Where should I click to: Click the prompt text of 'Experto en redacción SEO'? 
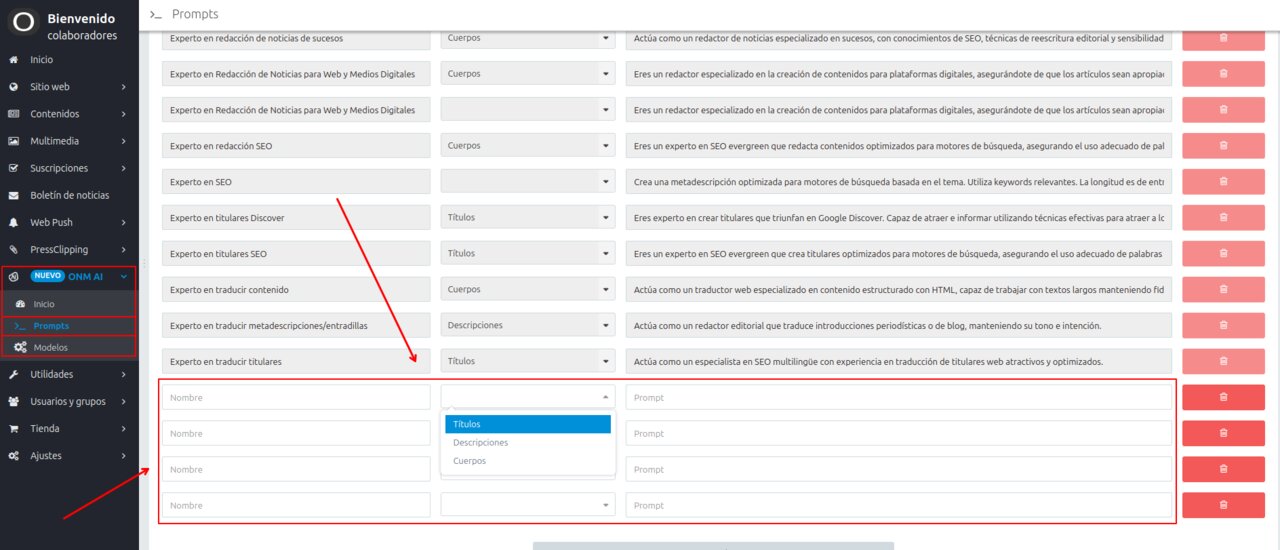(899, 146)
